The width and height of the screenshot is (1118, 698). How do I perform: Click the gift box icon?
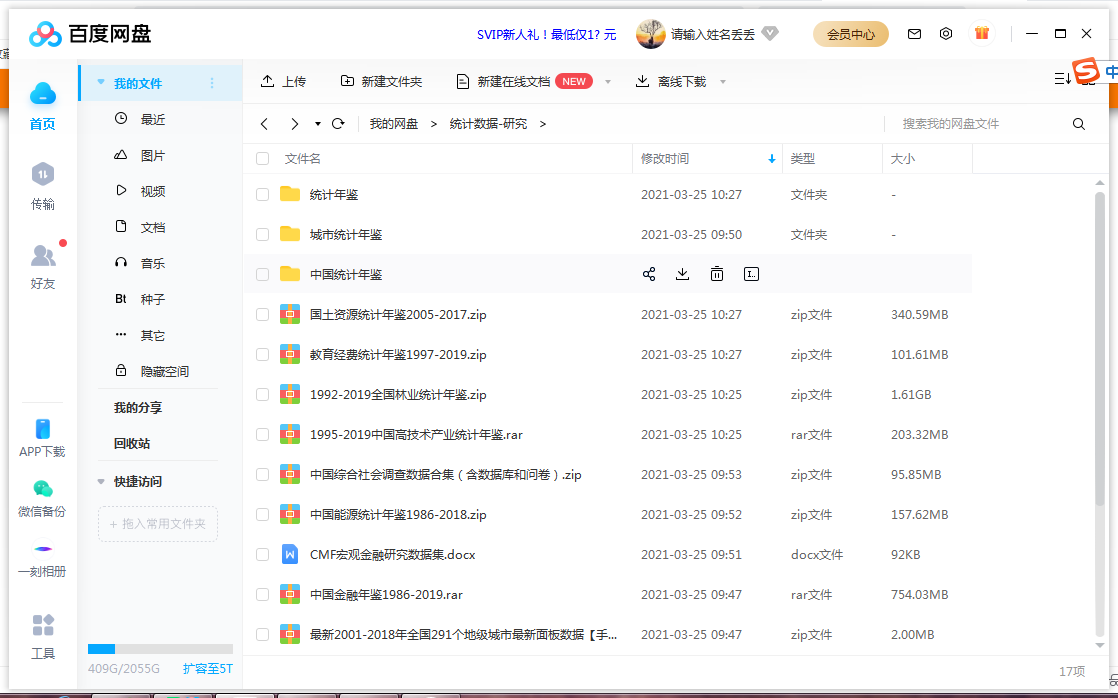[982, 33]
